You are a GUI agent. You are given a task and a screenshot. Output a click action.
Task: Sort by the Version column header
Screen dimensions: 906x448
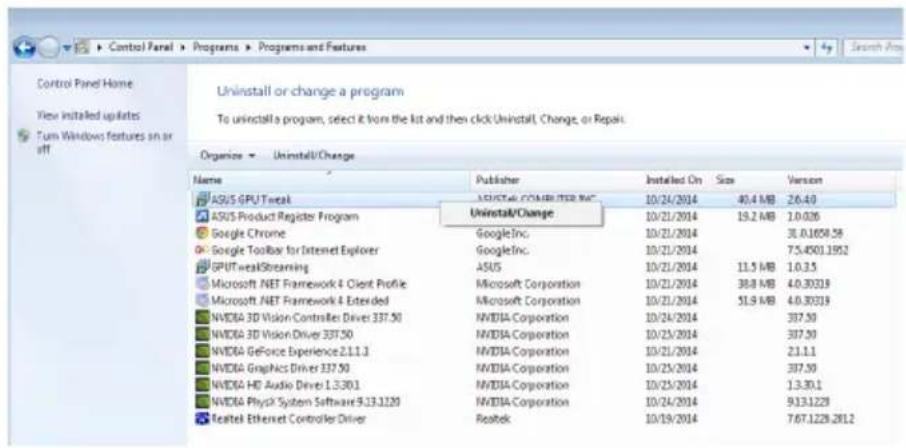click(x=838, y=180)
